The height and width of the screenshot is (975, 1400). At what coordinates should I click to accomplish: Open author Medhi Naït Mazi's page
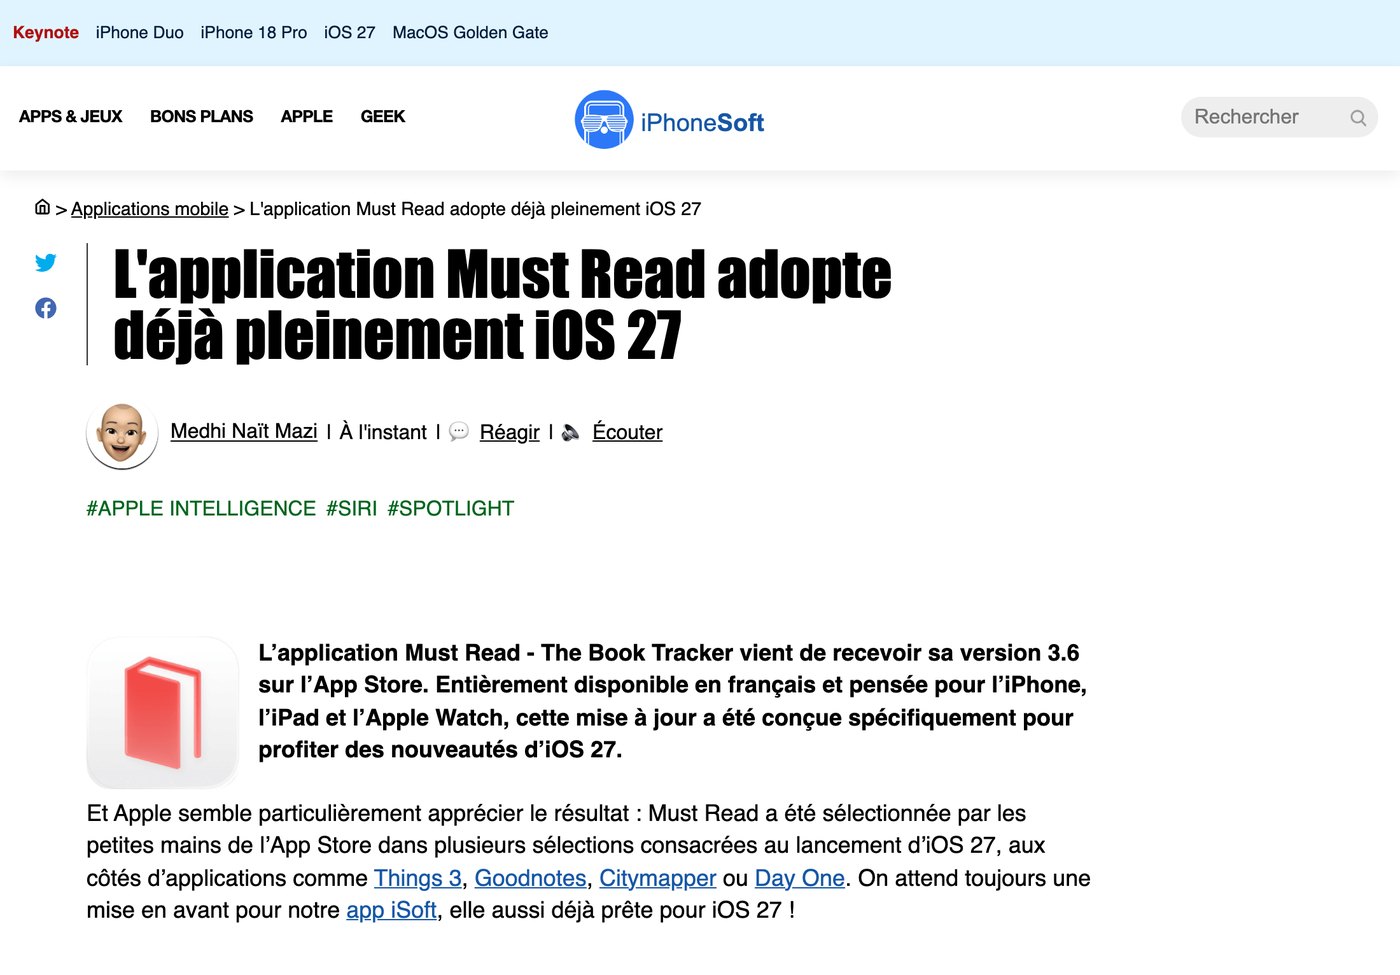[x=244, y=431]
